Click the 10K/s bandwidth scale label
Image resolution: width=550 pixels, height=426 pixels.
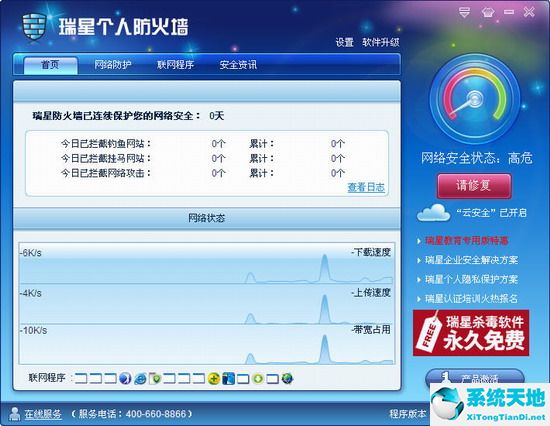pos(33,331)
